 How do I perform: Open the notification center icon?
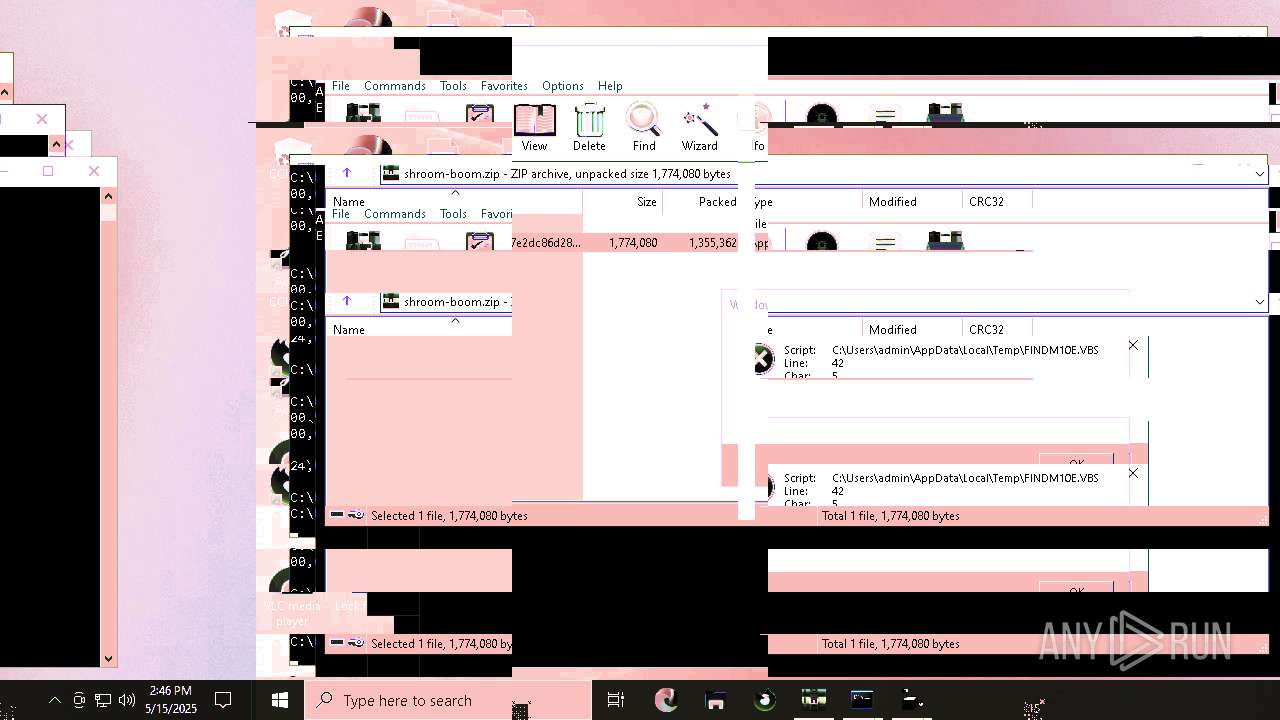[x=224, y=701]
